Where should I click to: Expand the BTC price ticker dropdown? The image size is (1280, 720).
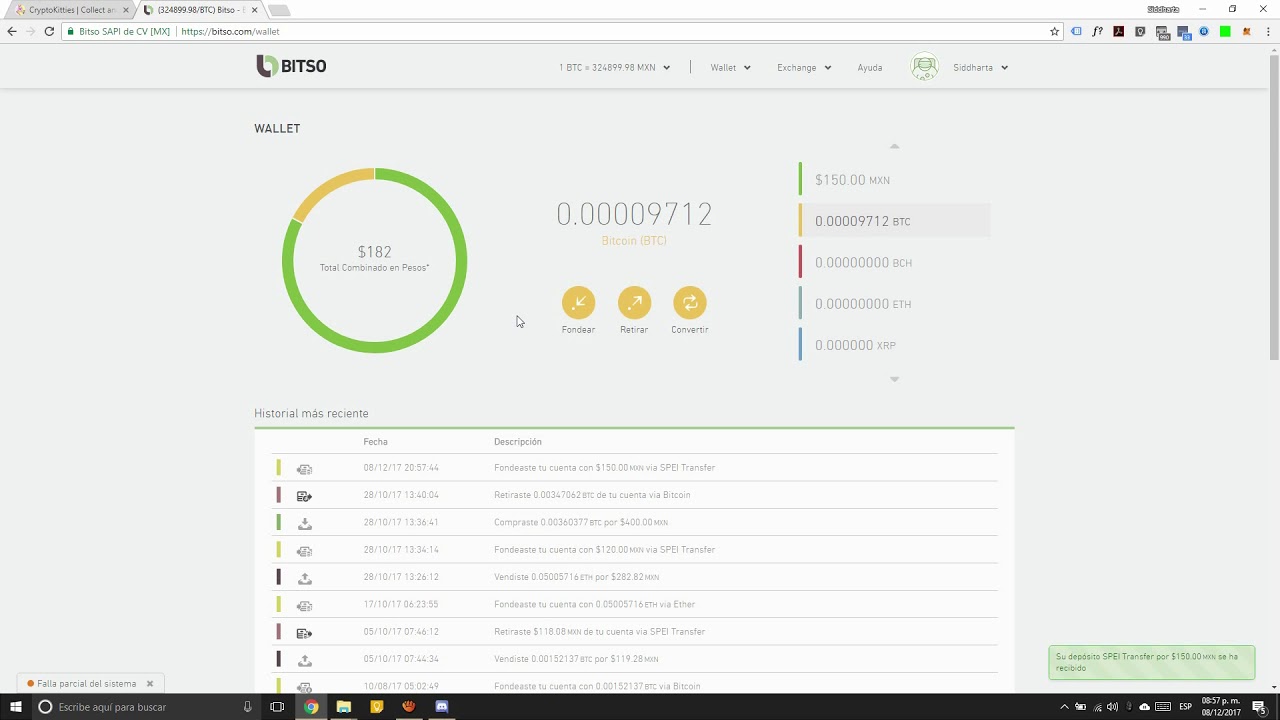pyautogui.click(x=615, y=68)
